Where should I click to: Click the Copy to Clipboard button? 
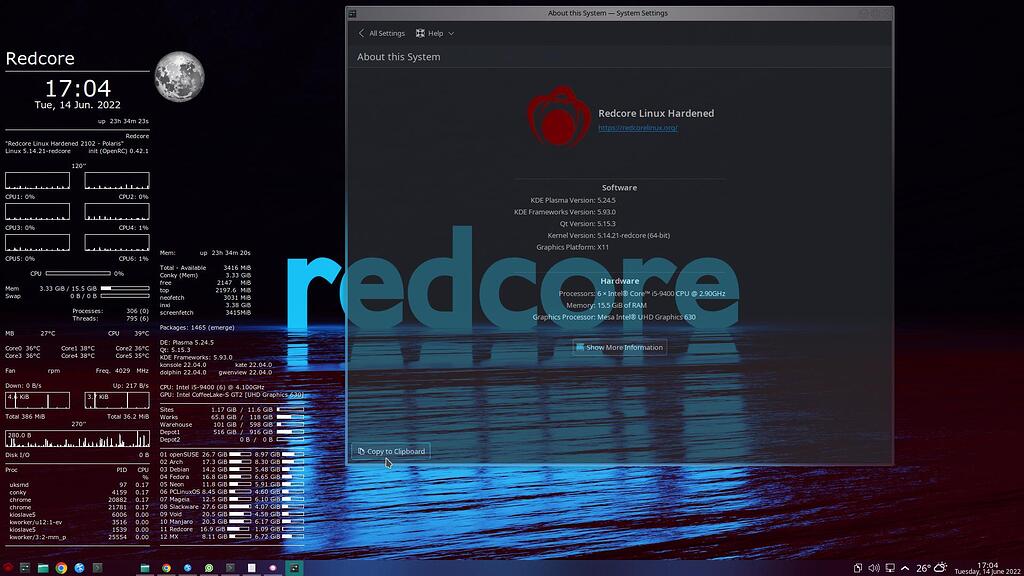pos(391,451)
